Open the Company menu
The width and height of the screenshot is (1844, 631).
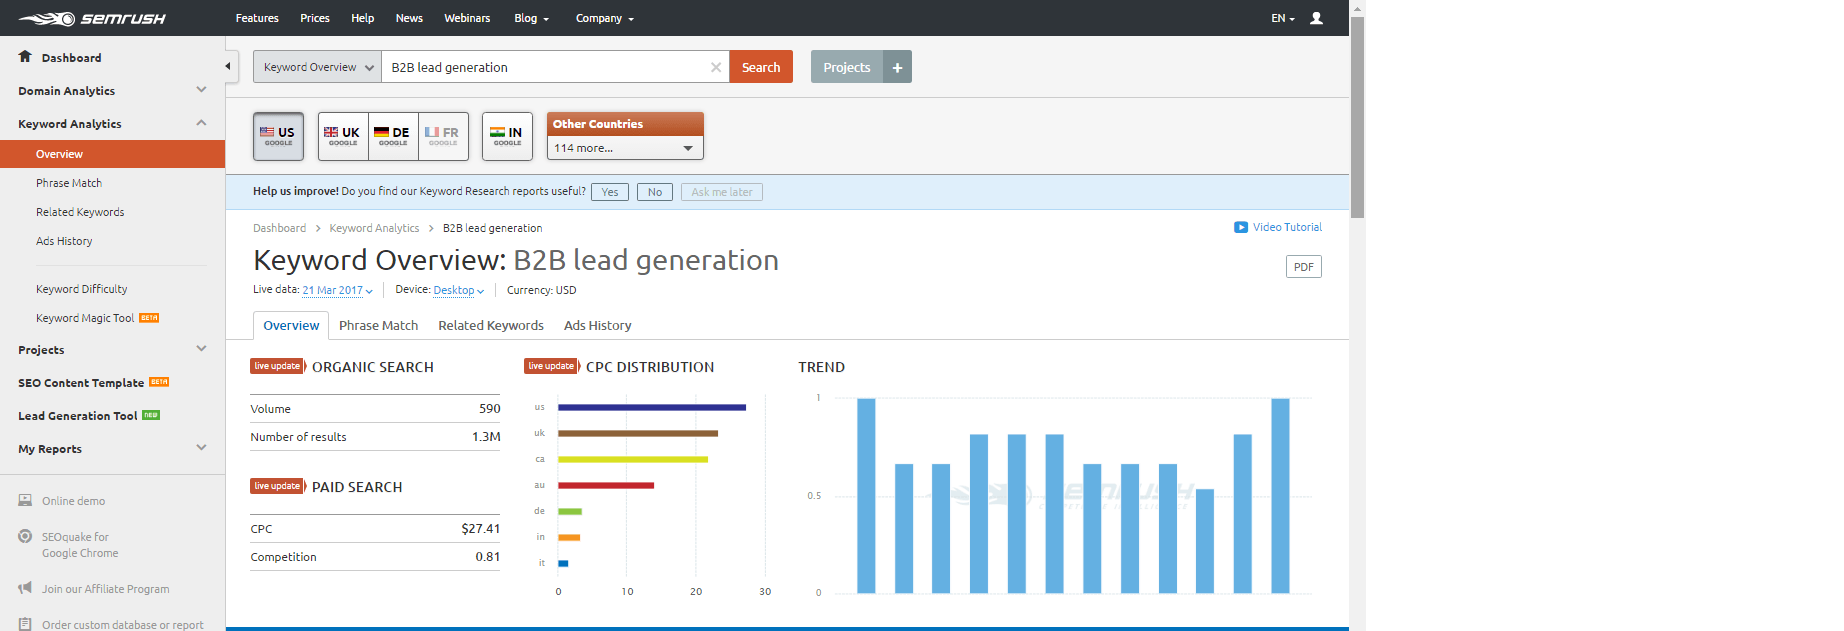[x=604, y=18]
